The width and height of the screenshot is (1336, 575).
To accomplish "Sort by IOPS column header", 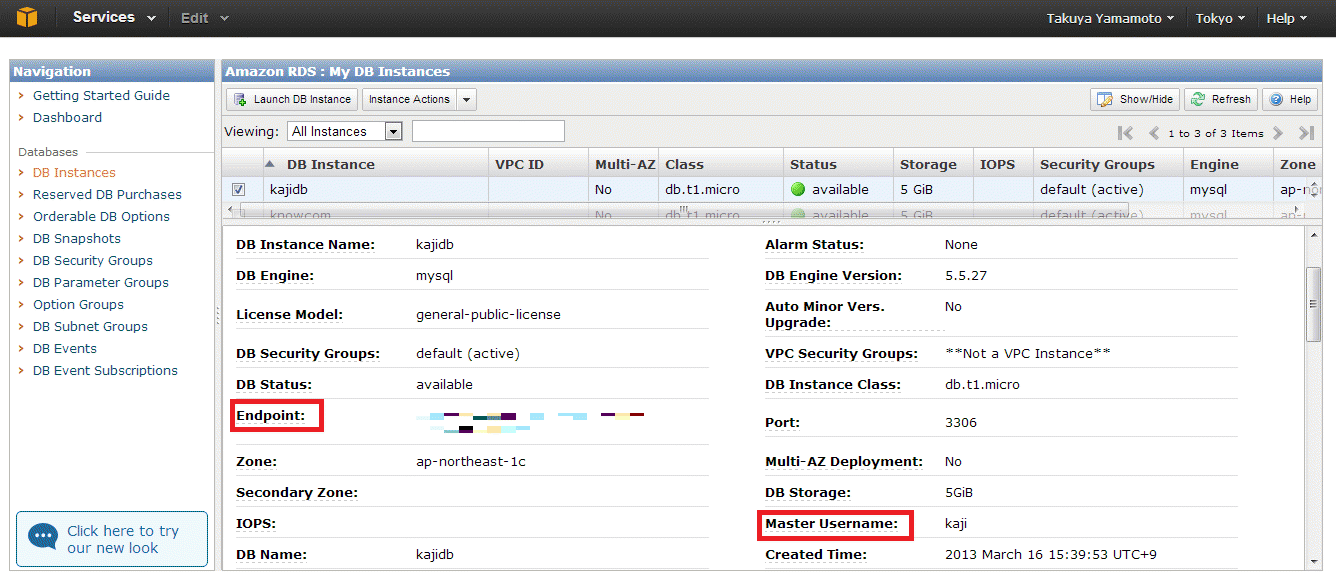I will [1002, 164].
